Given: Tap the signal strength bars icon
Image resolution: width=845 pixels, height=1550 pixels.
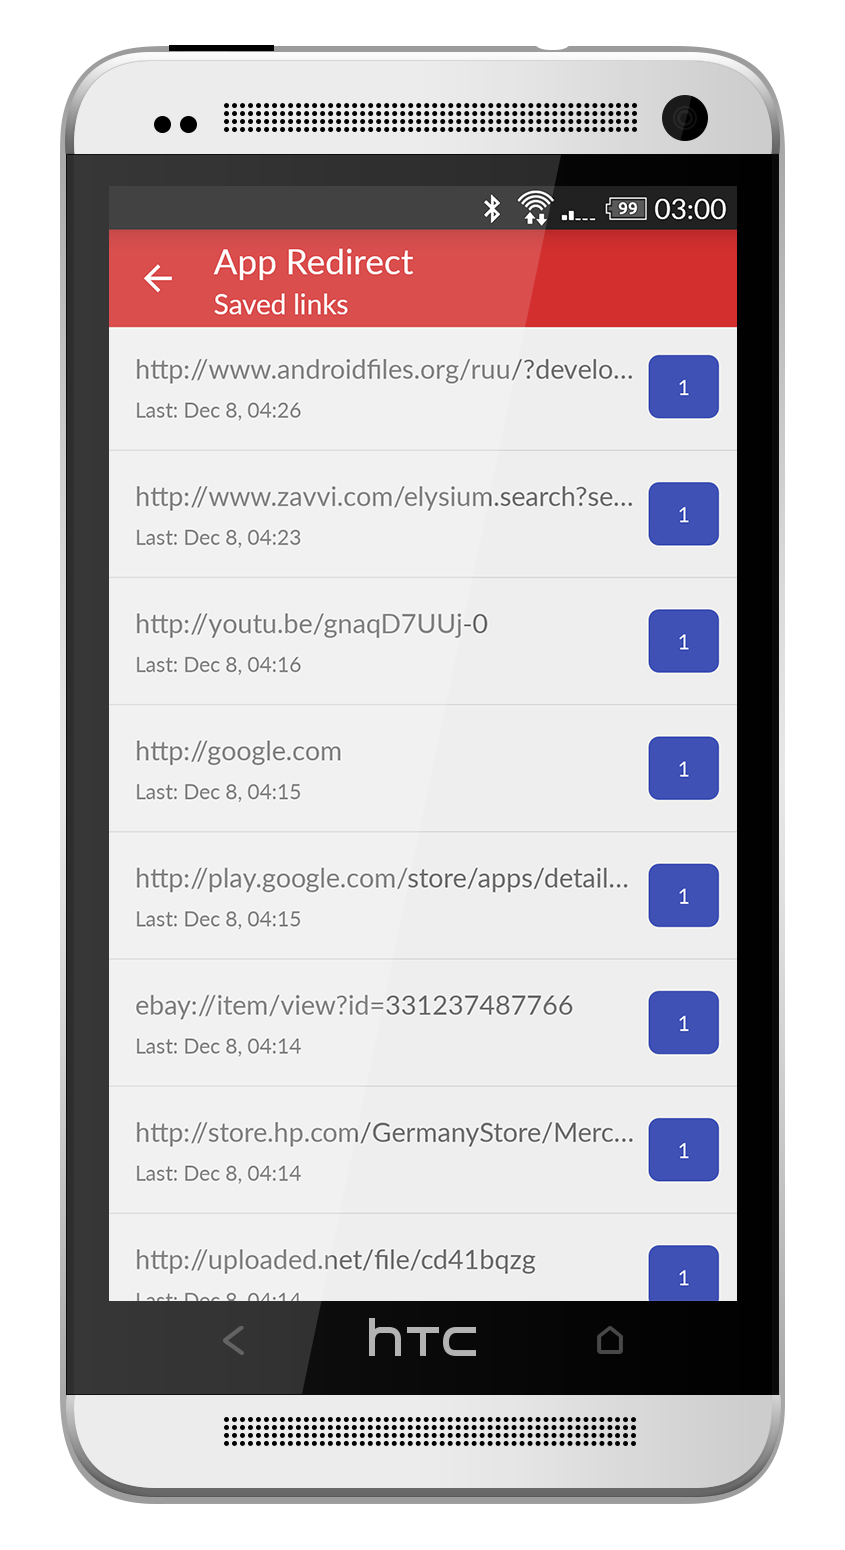Looking at the screenshot, I should (x=578, y=213).
